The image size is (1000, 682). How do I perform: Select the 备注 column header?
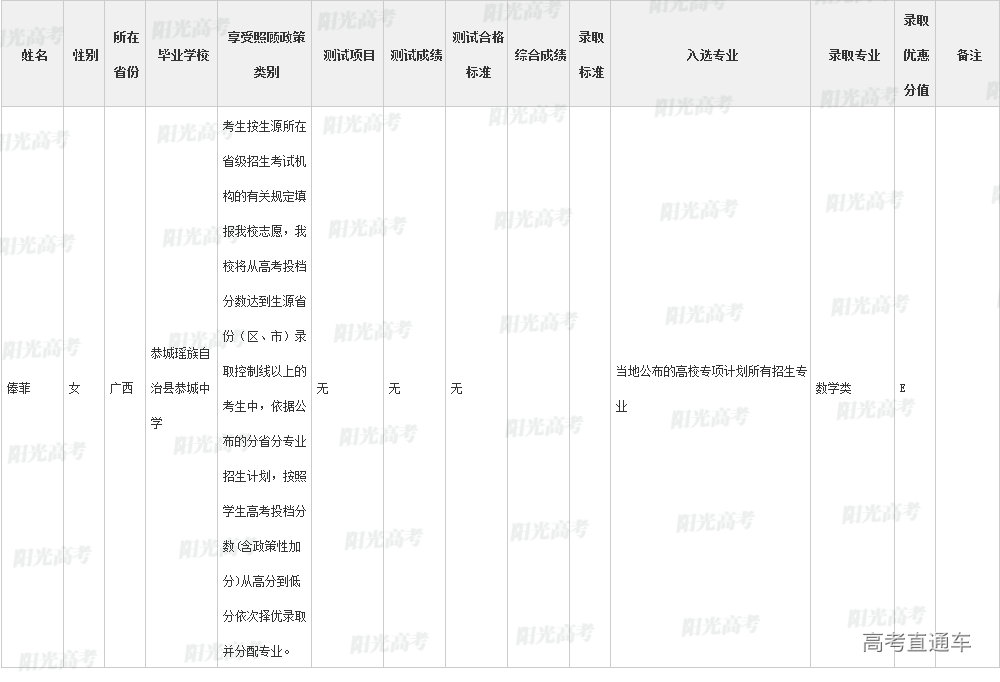(968, 55)
